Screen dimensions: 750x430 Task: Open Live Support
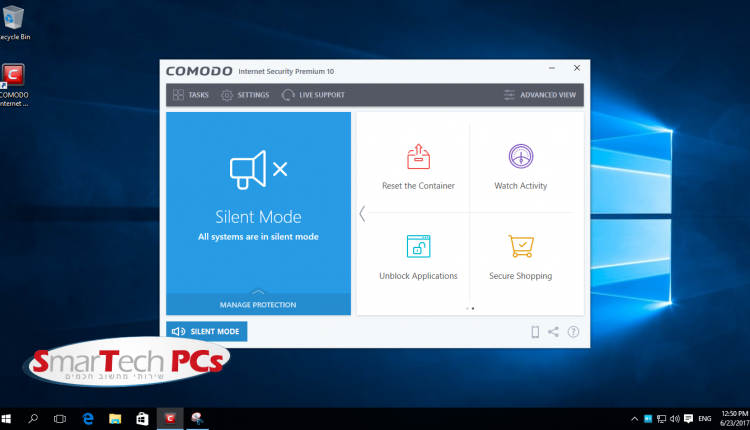click(x=313, y=95)
